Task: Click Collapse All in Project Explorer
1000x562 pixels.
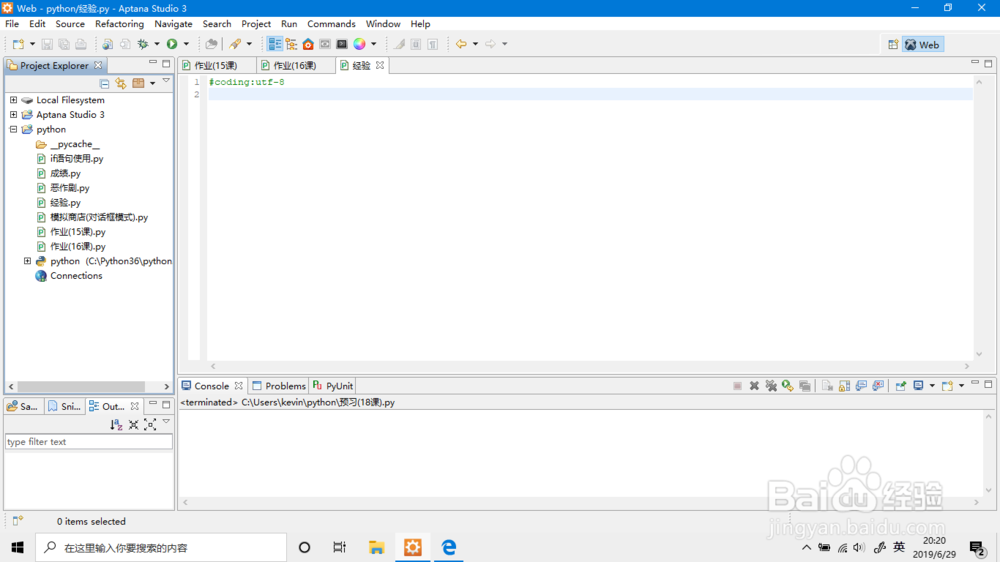Action: [104, 84]
